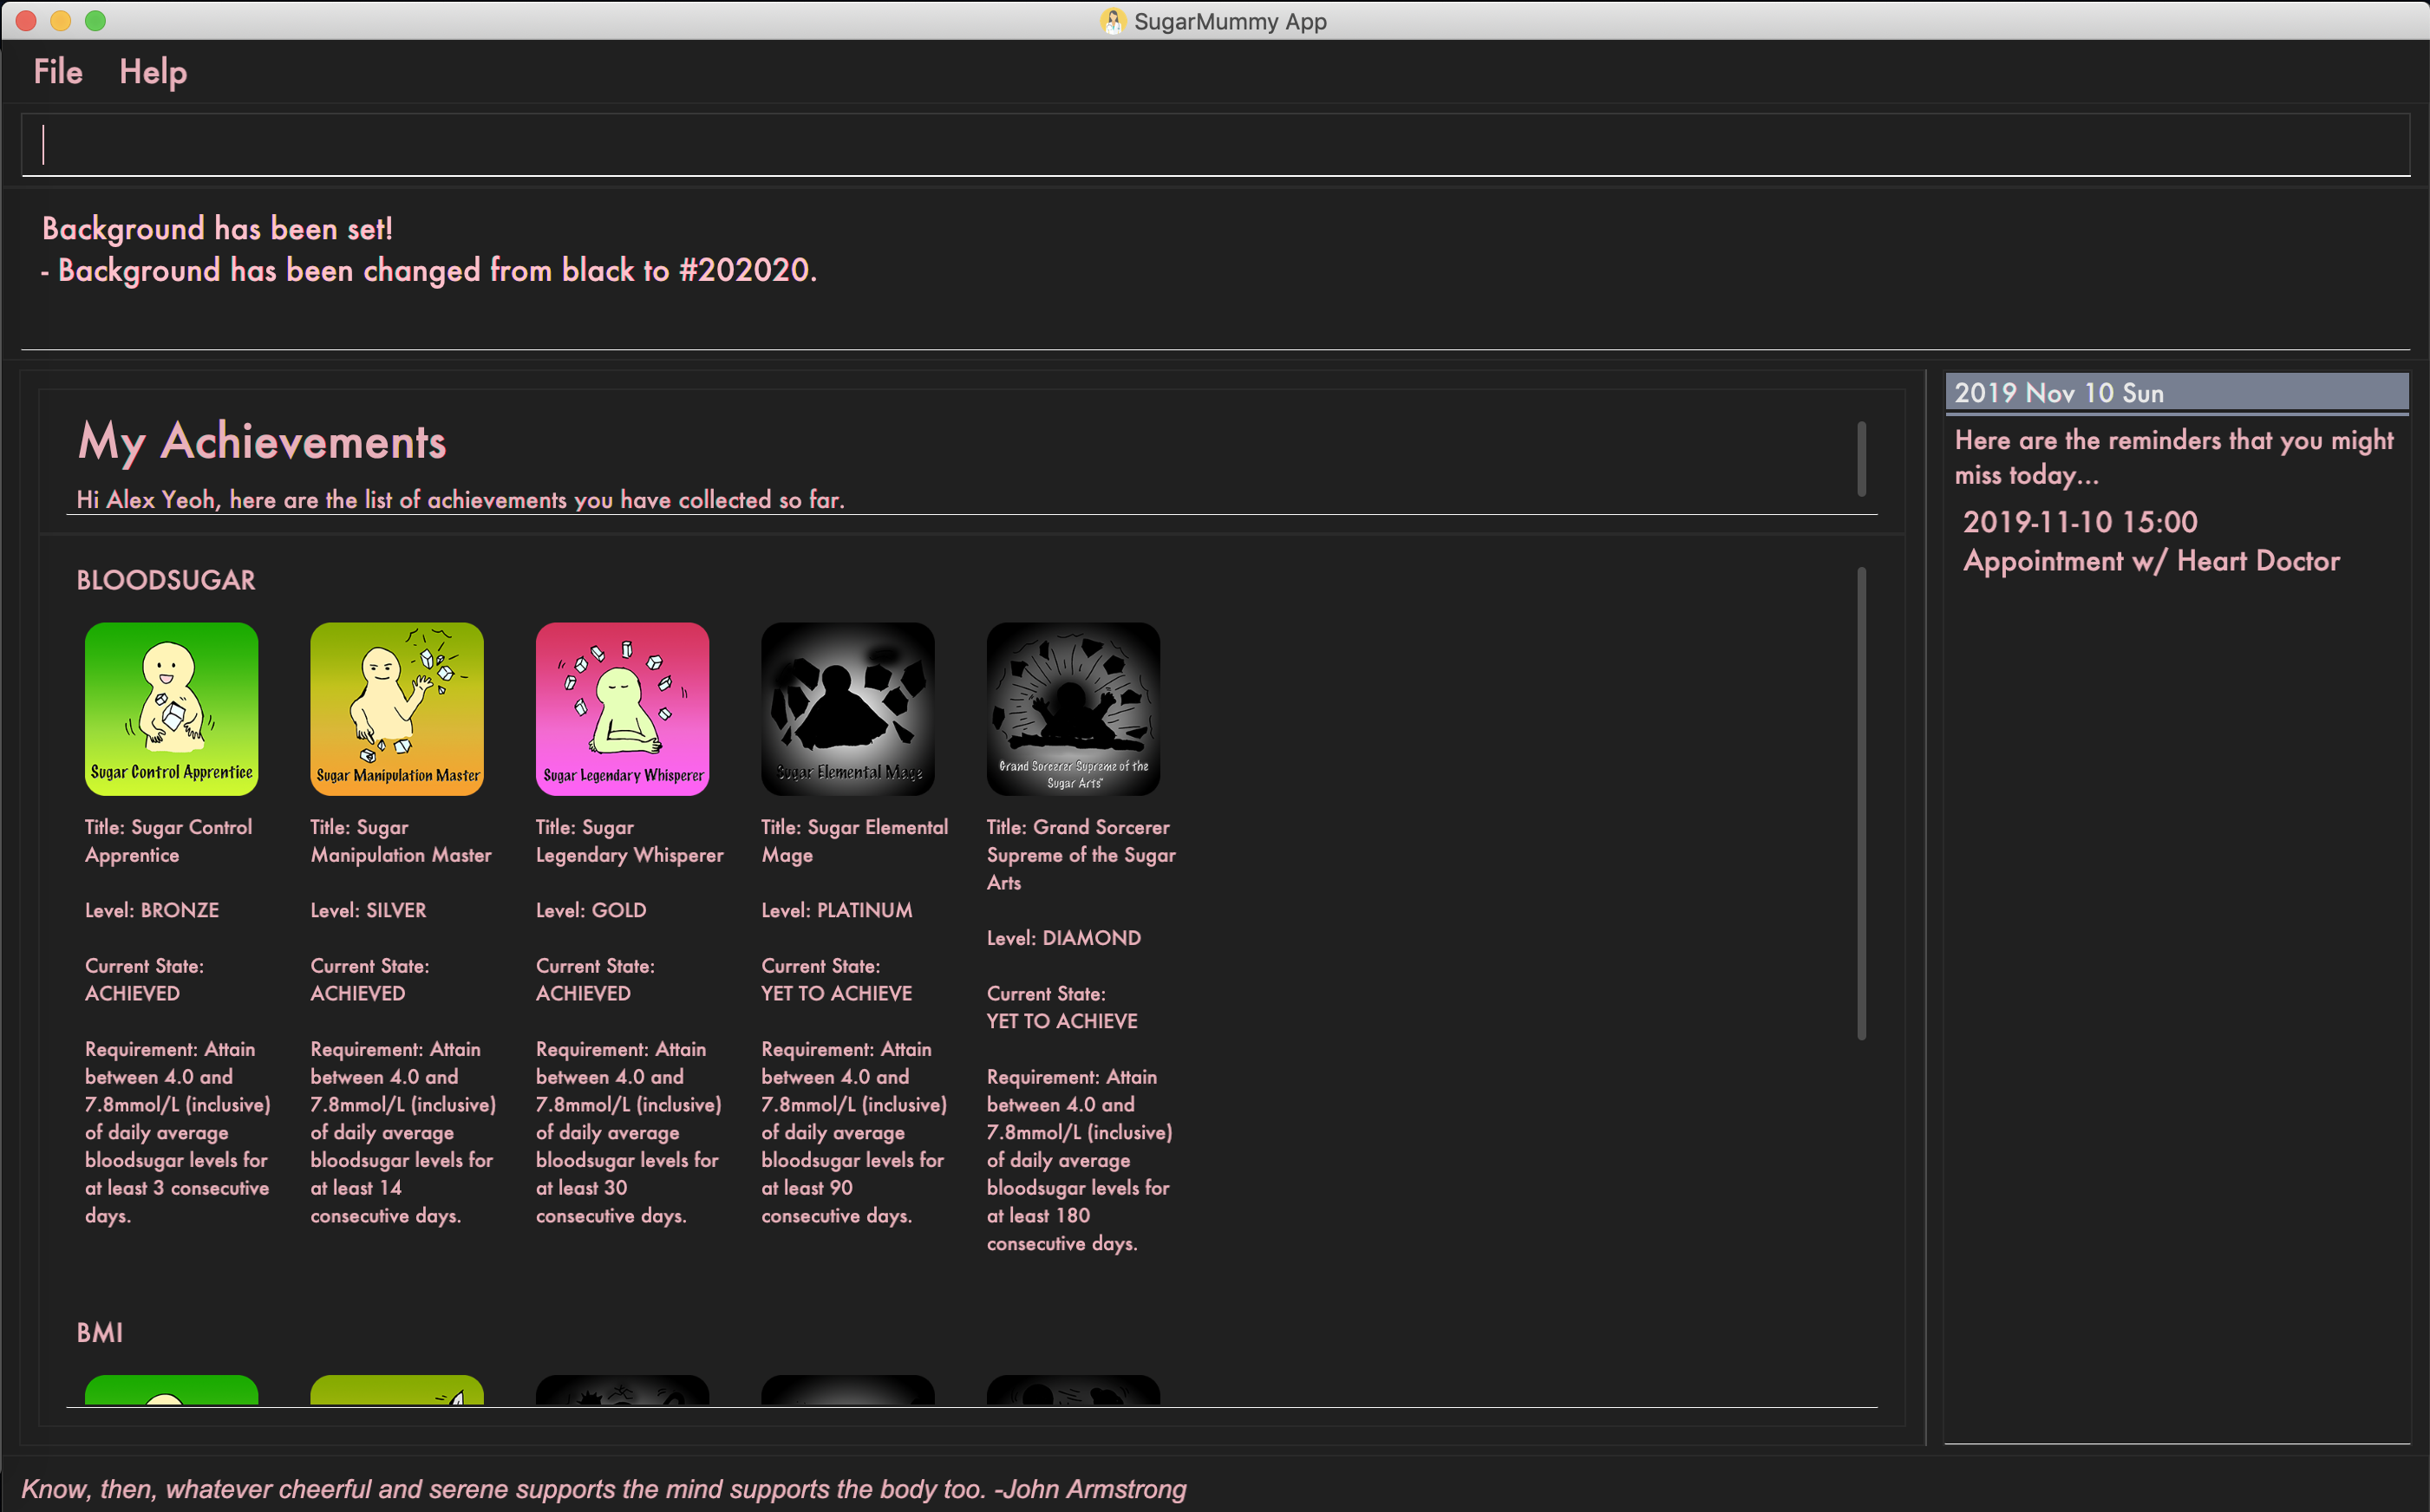Select the 2019 Nov 10 Sun date header

[x=2176, y=393]
